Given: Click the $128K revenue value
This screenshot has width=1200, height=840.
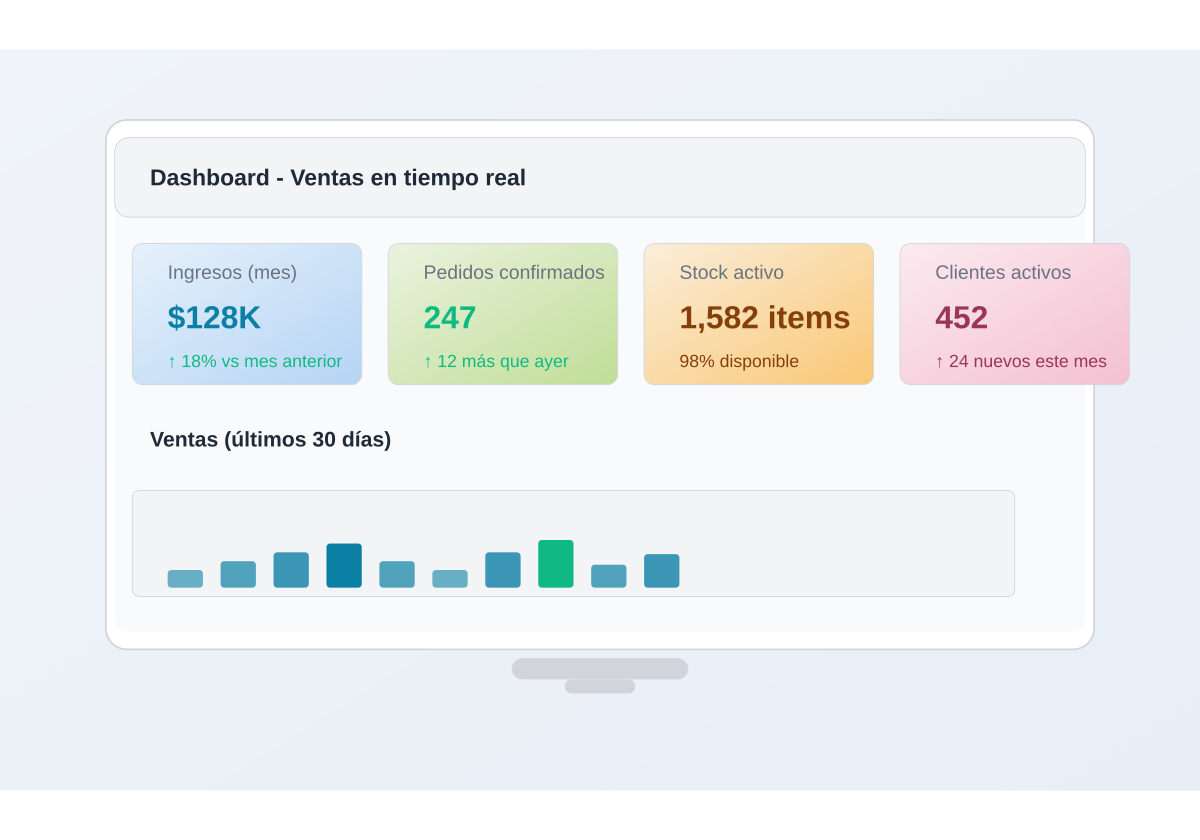Looking at the screenshot, I should tap(214, 318).
